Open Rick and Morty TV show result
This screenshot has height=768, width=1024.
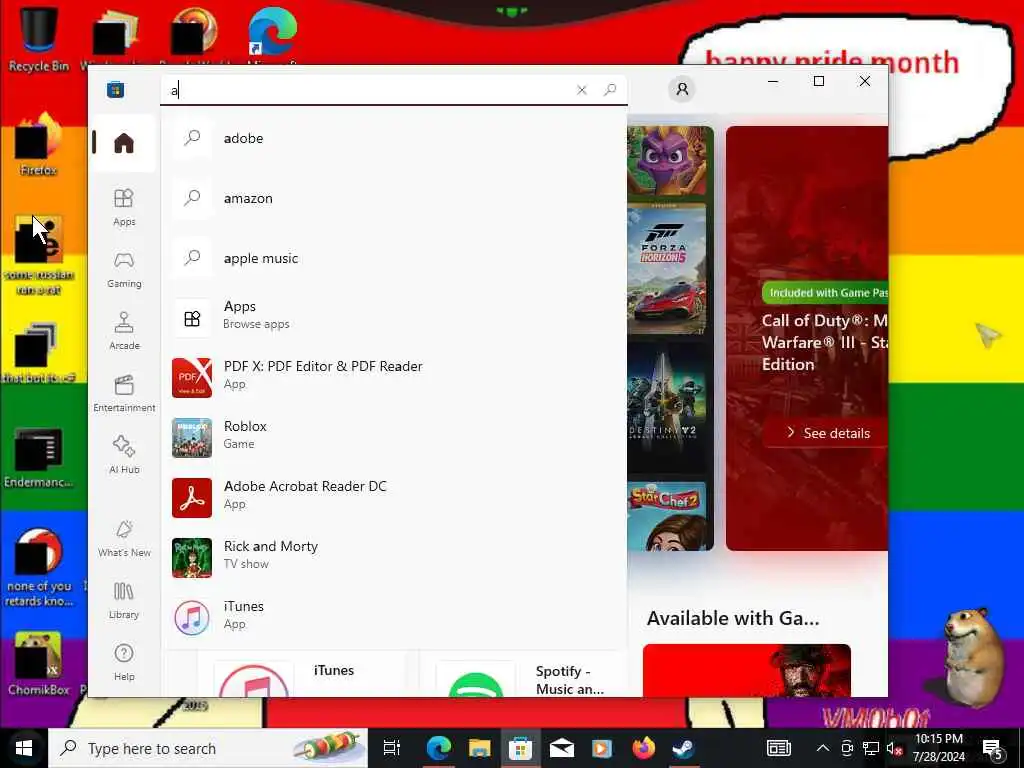tap(394, 558)
